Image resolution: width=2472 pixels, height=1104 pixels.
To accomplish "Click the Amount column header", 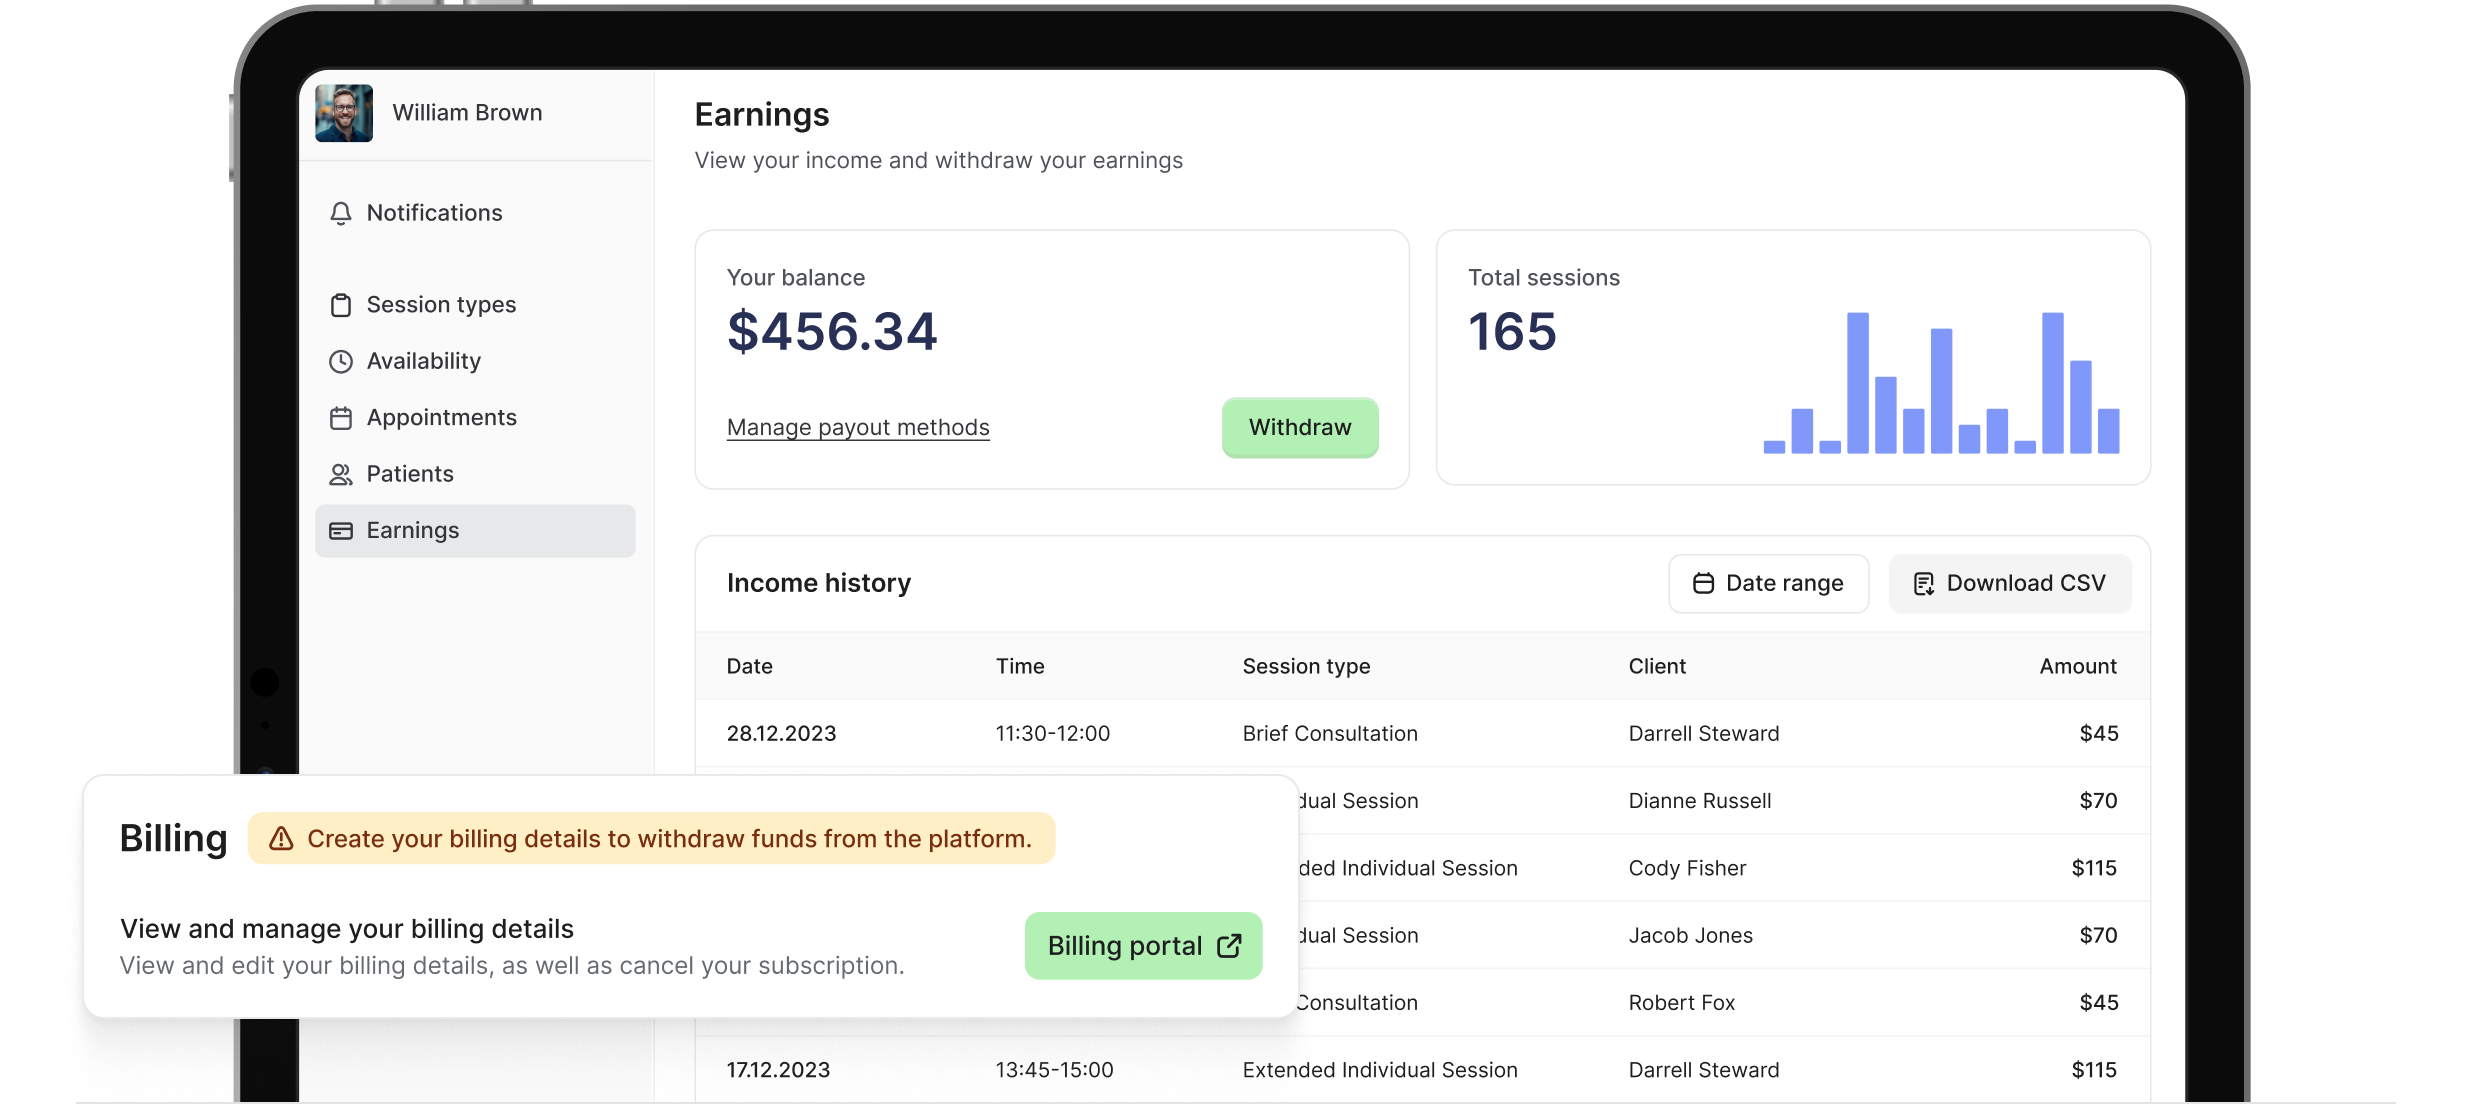I will pyautogui.click(x=2077, y=667).
